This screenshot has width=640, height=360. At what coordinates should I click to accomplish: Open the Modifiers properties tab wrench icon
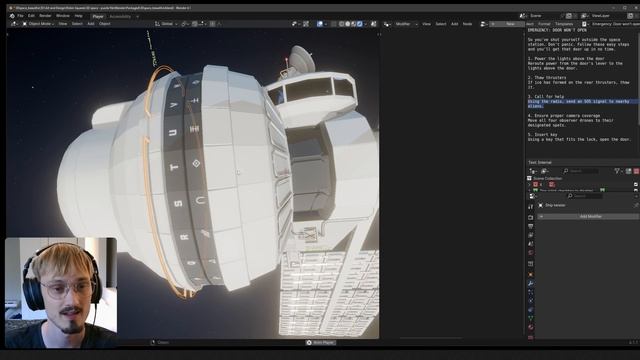531,283
